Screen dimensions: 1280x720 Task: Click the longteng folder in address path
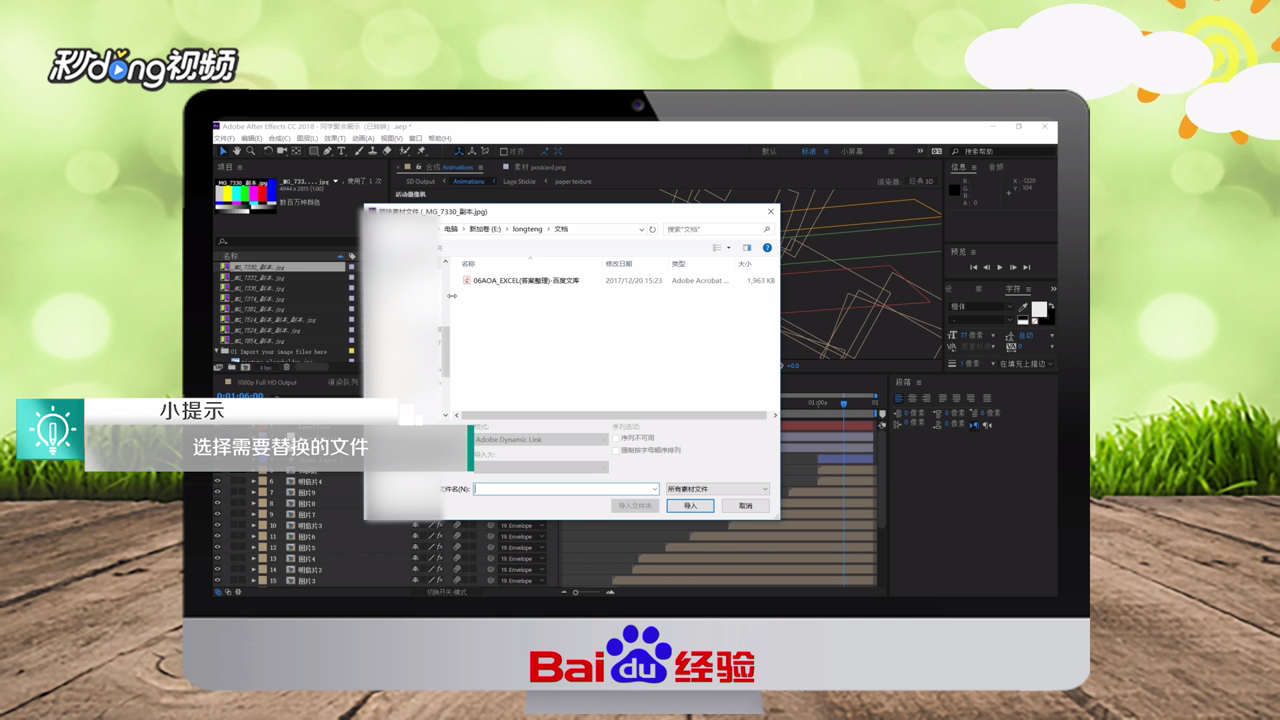pyautogui.click(x=528, y=229)
